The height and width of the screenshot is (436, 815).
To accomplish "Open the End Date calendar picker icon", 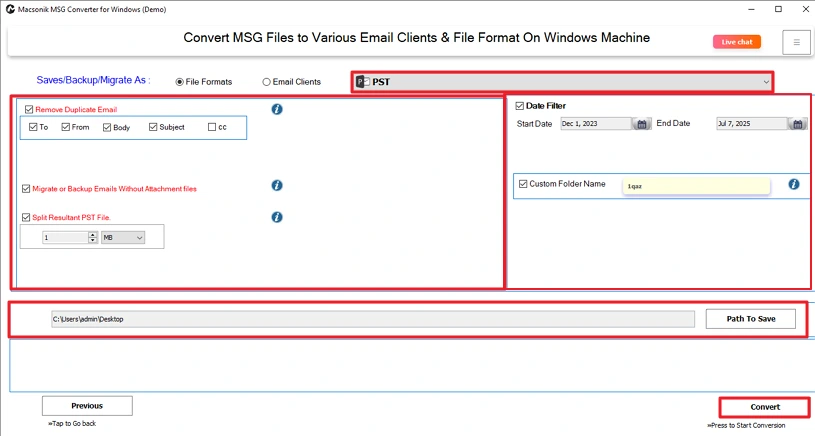I will click(797, 124).
